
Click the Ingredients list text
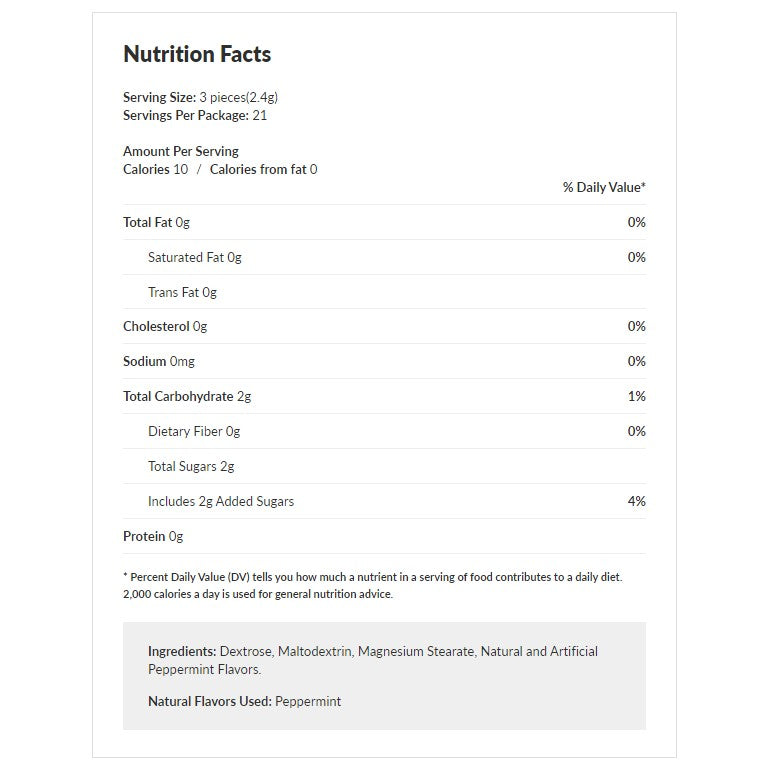point(372,660)
